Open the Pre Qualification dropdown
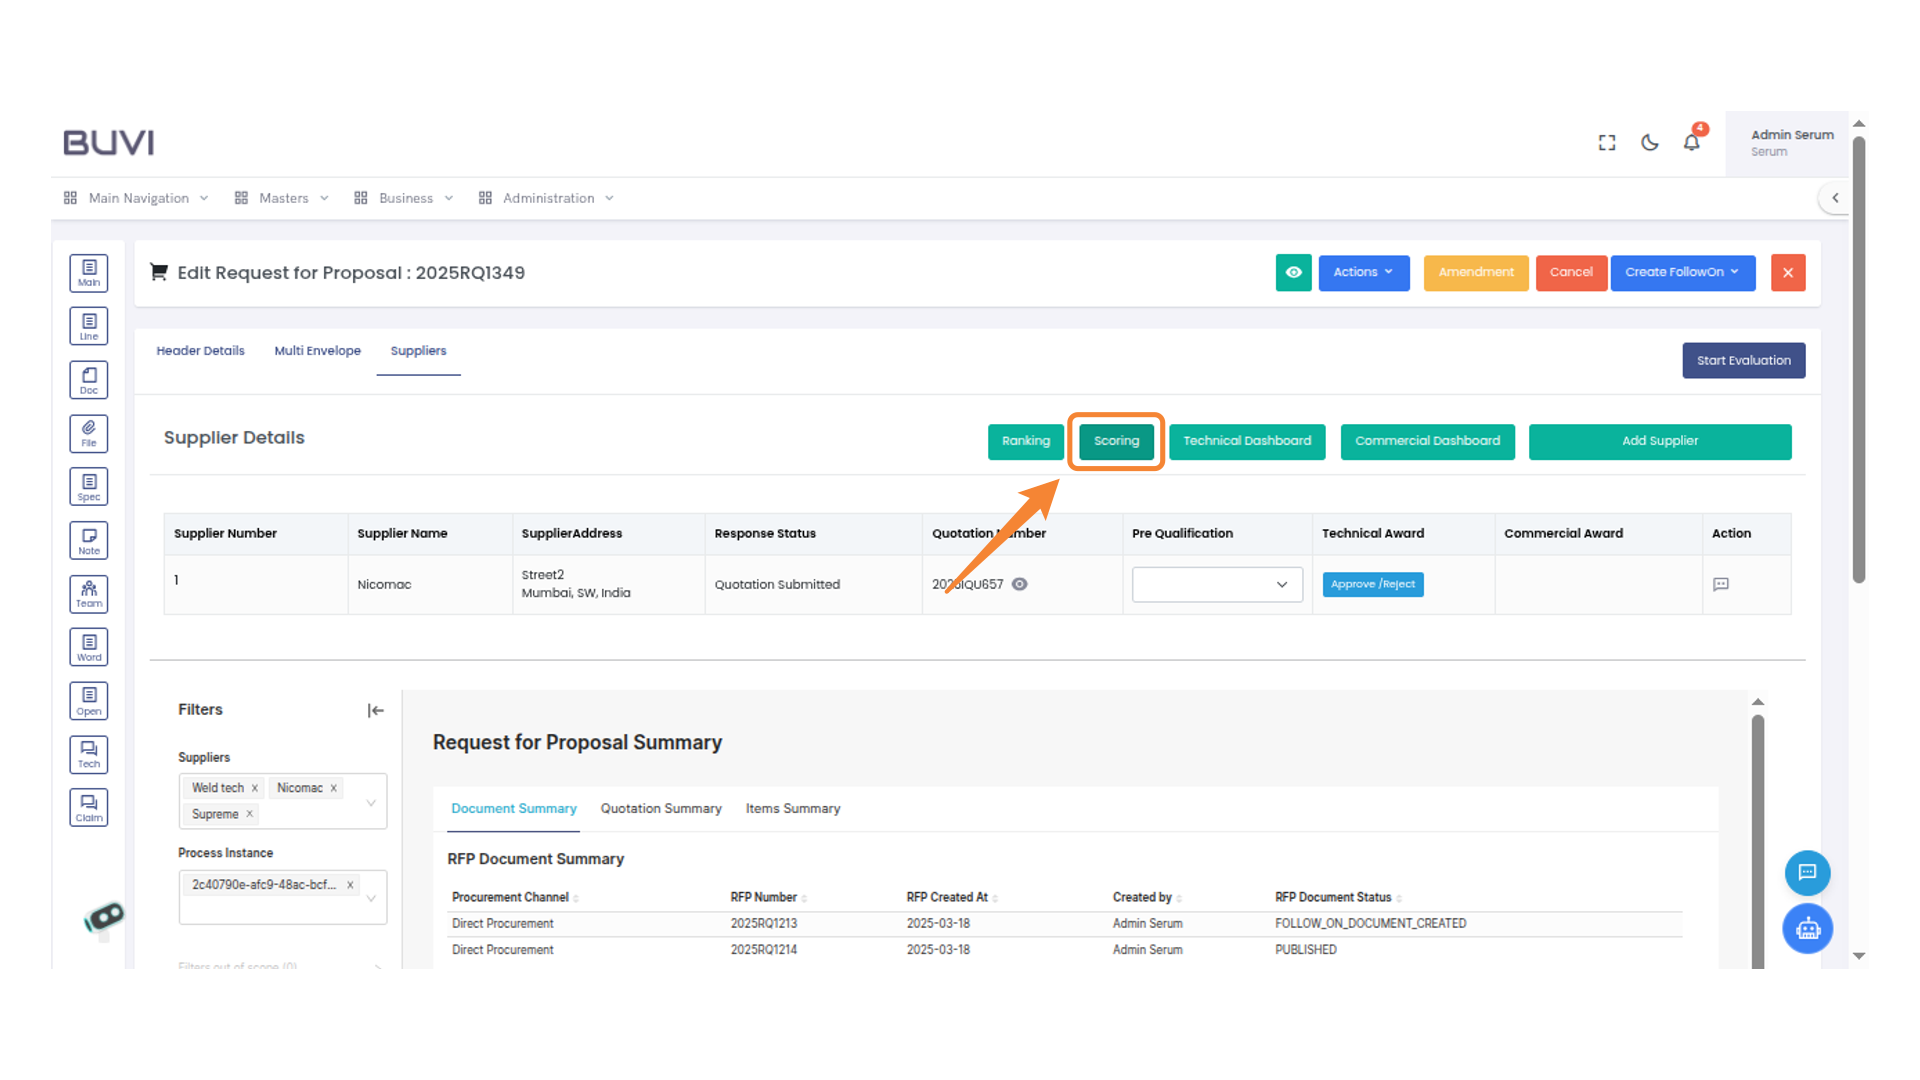The height and width of the screenshot is (1080, 1920). tap(1216, 585)
